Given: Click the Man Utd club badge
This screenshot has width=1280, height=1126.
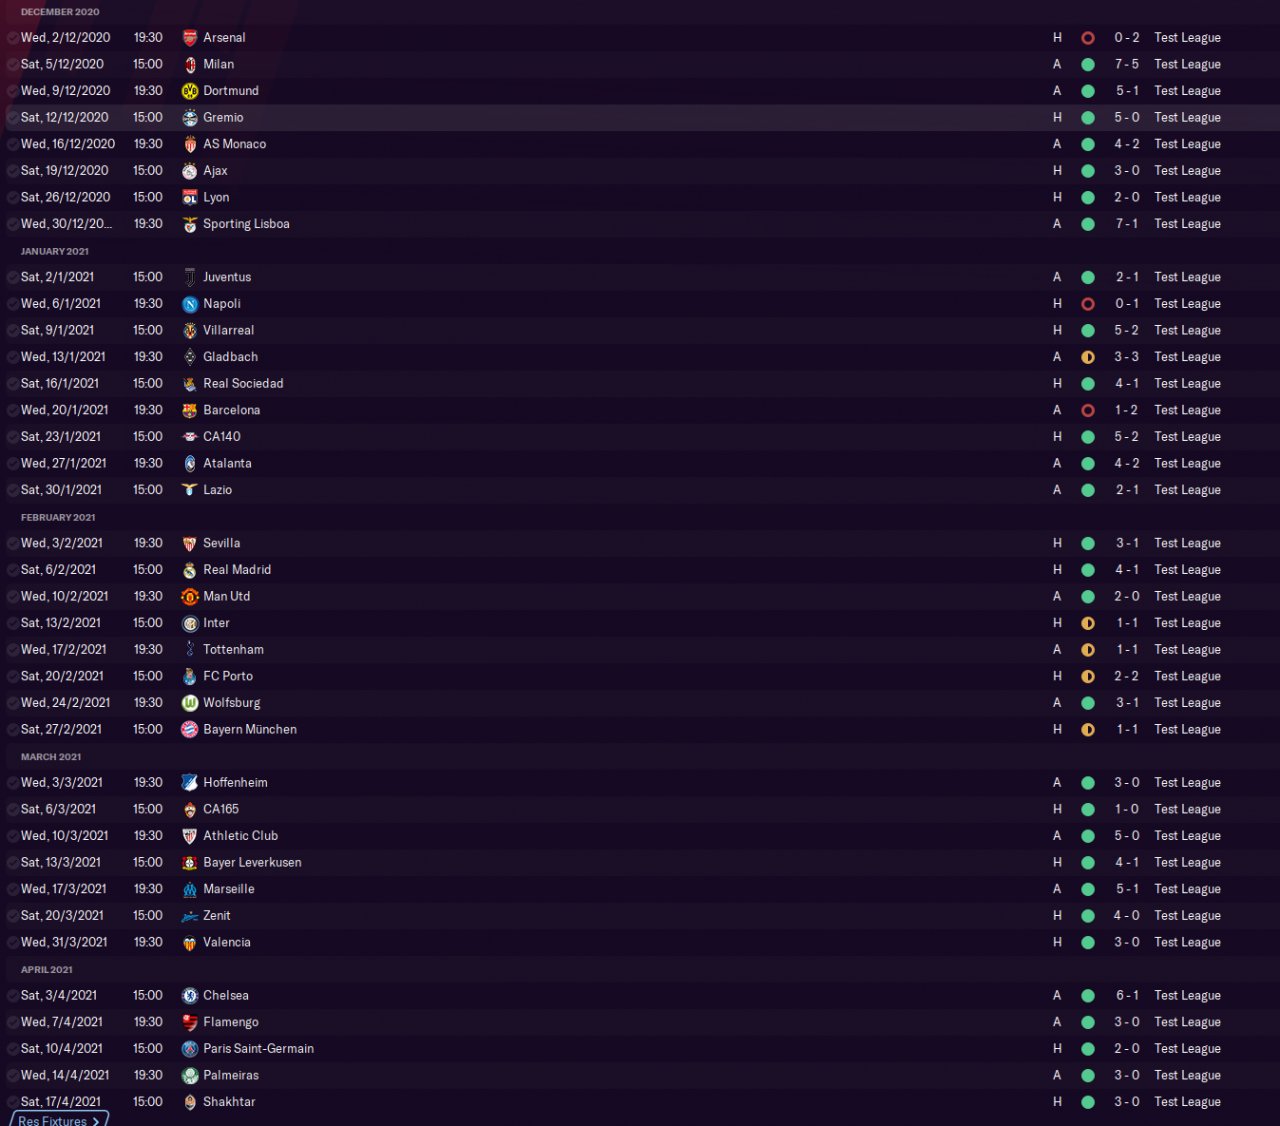Looking at the screenshot, I should pos(190,597).
